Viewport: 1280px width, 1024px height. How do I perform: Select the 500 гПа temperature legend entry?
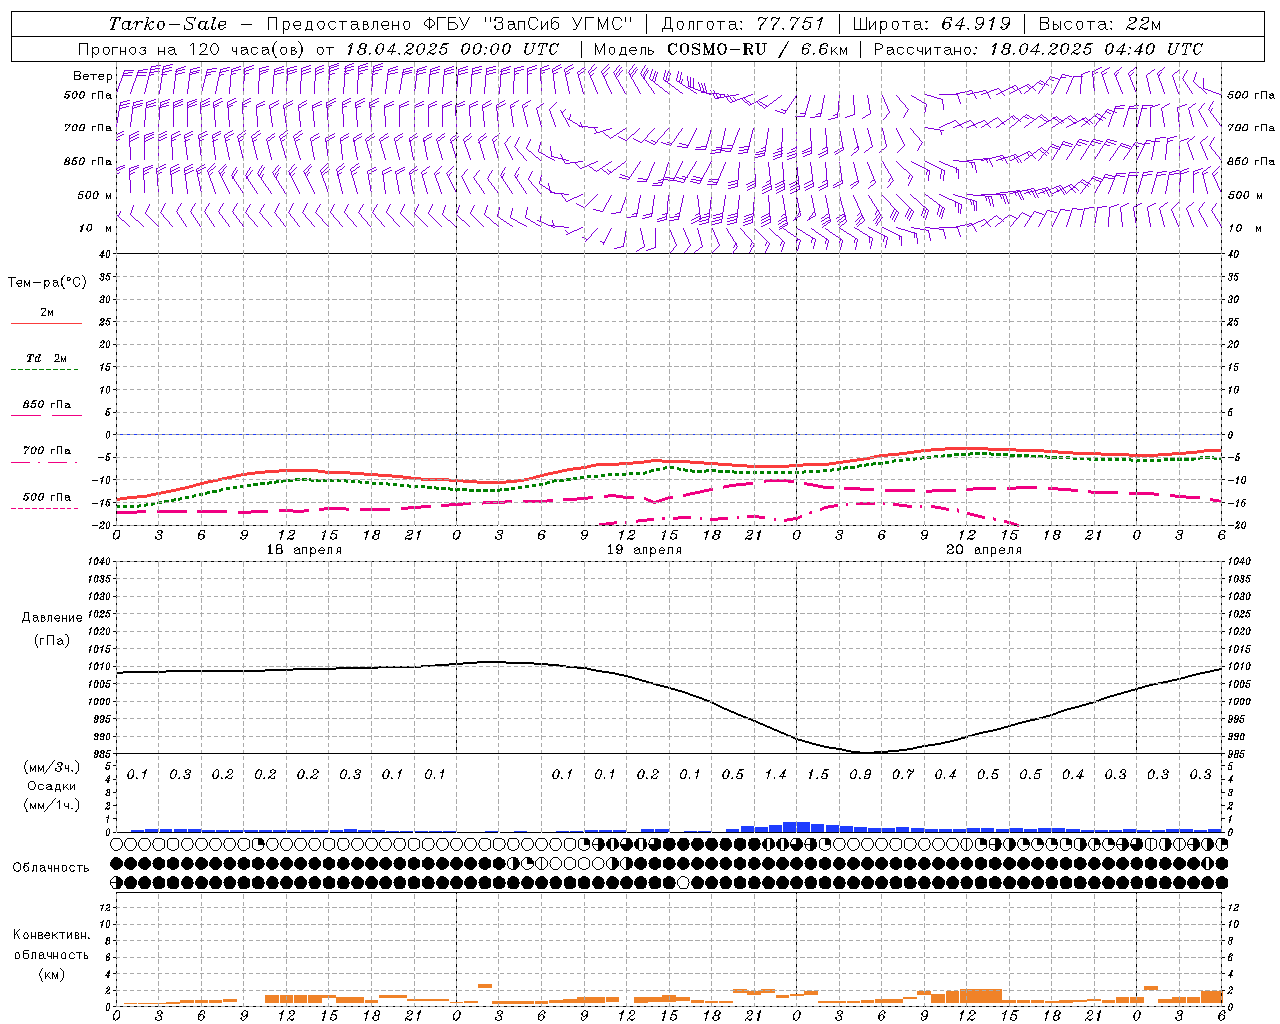tap(46, 498)
